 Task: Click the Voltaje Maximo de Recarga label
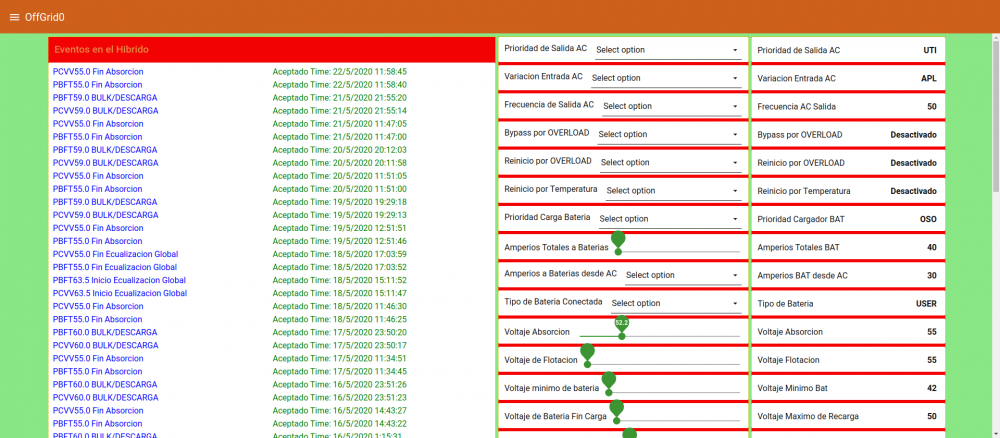click(x=808, y=416)
